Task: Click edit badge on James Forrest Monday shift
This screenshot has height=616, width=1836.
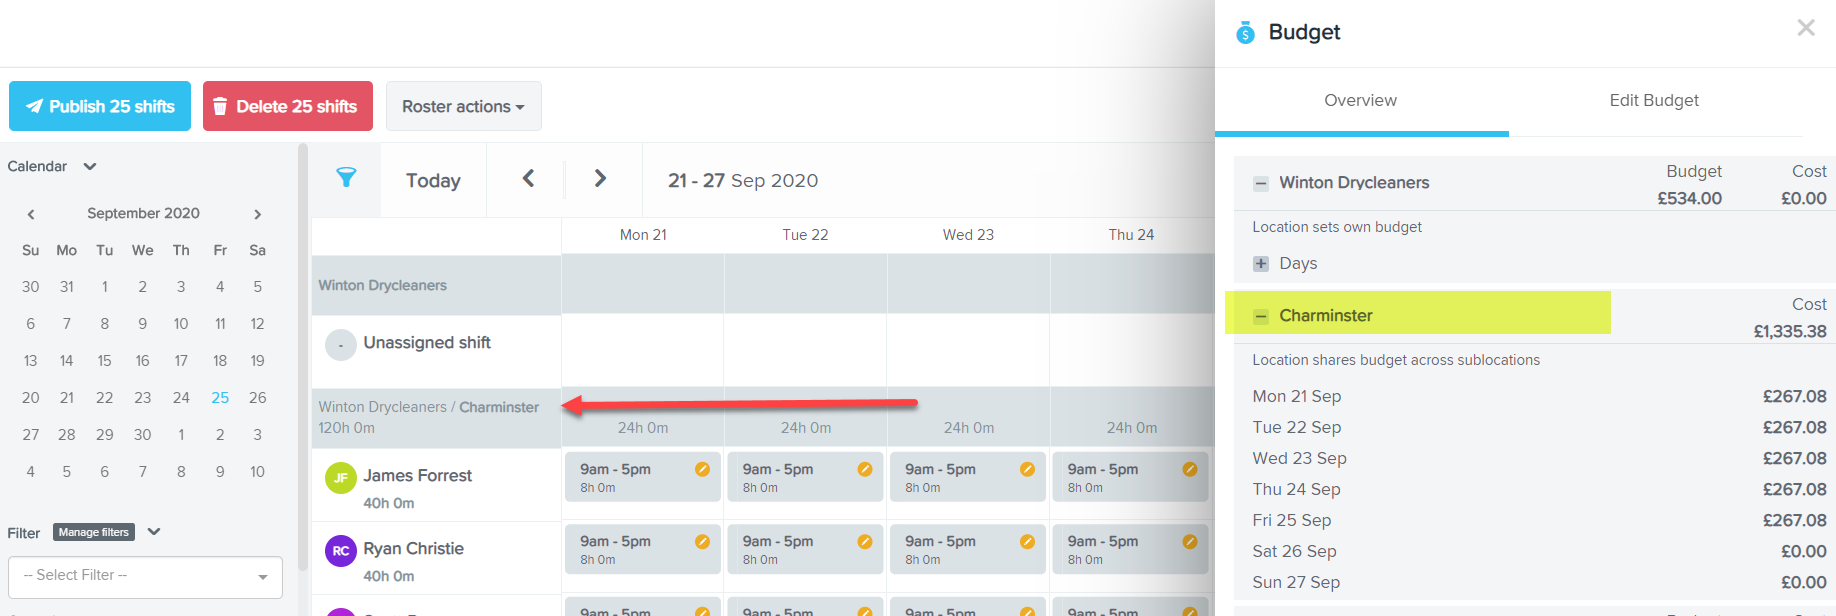Action: 702,469
